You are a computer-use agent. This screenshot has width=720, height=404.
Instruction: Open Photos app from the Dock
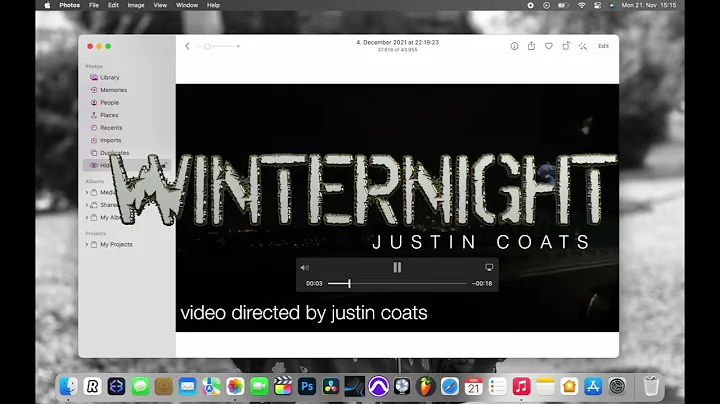click(x=235, y=386)
